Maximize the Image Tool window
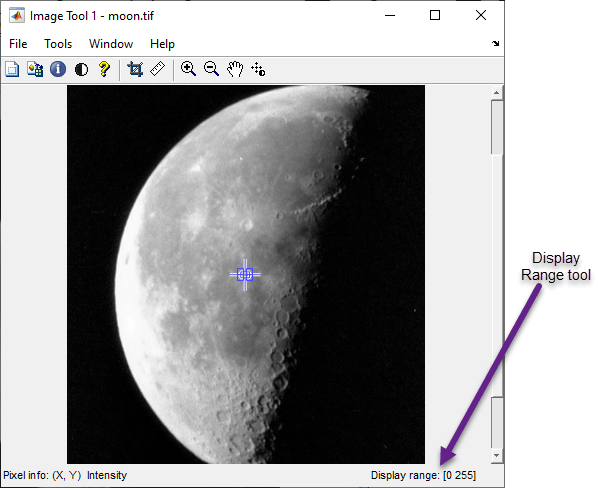 pyautogui.click(x=435, y=16)
